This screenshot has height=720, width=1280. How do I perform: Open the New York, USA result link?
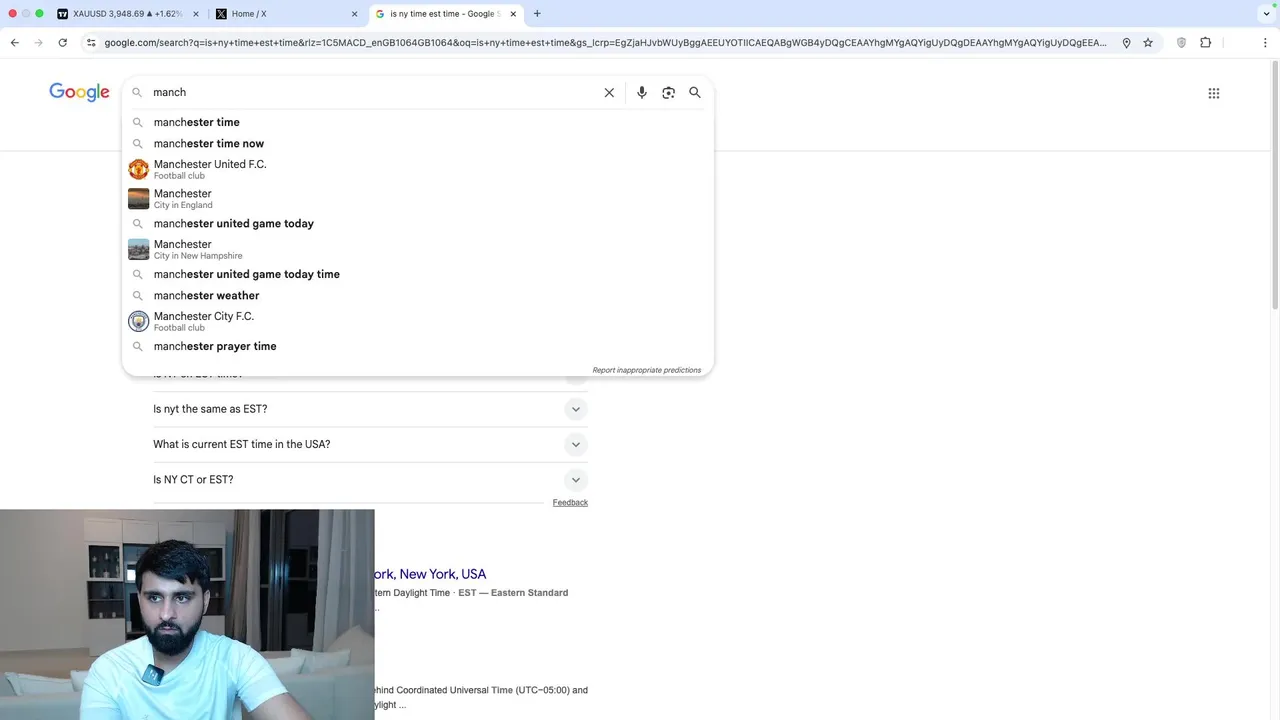(x=431, y=574)
